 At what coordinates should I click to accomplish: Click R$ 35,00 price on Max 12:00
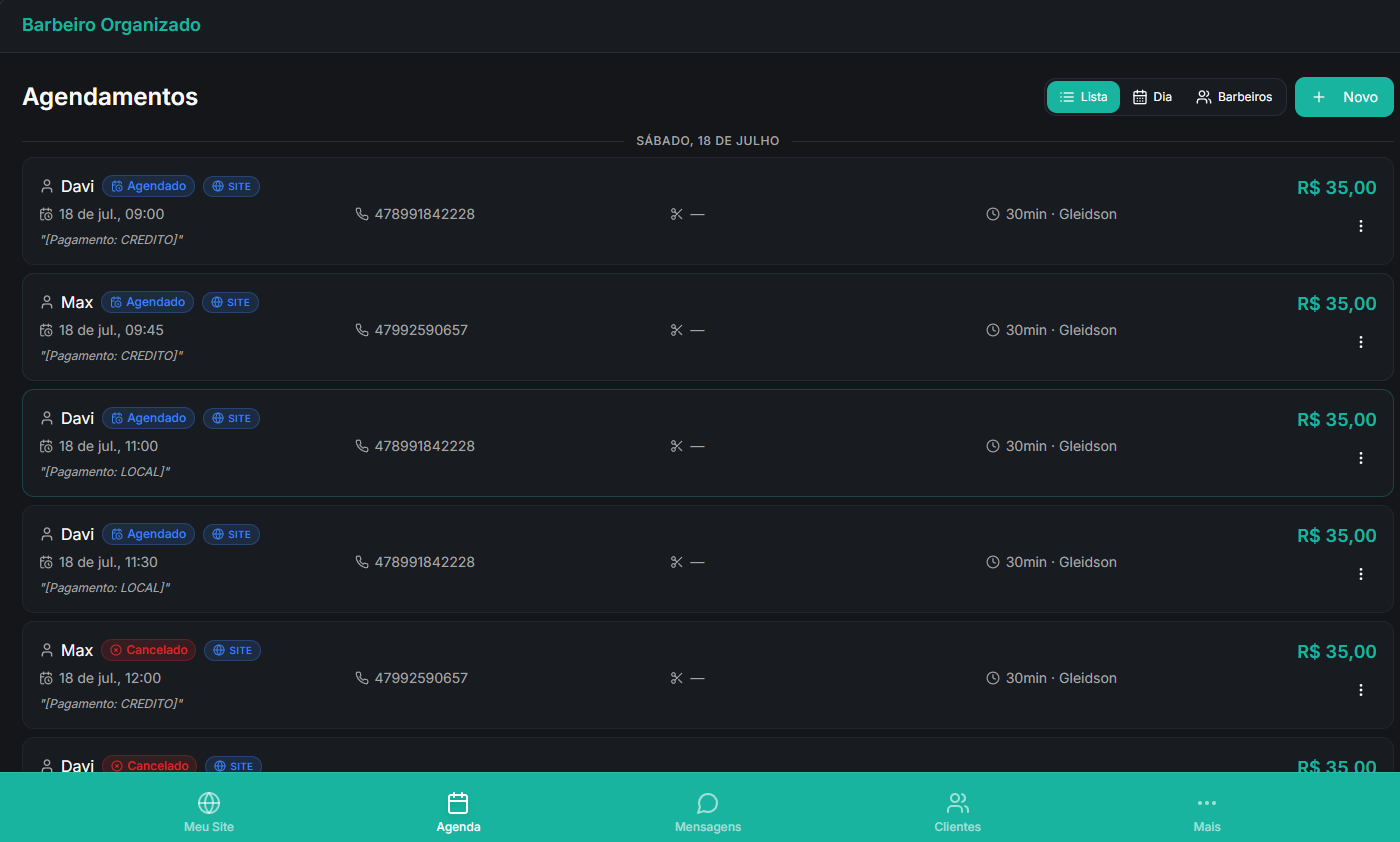pyautogui.click(x=1336, y=651)
